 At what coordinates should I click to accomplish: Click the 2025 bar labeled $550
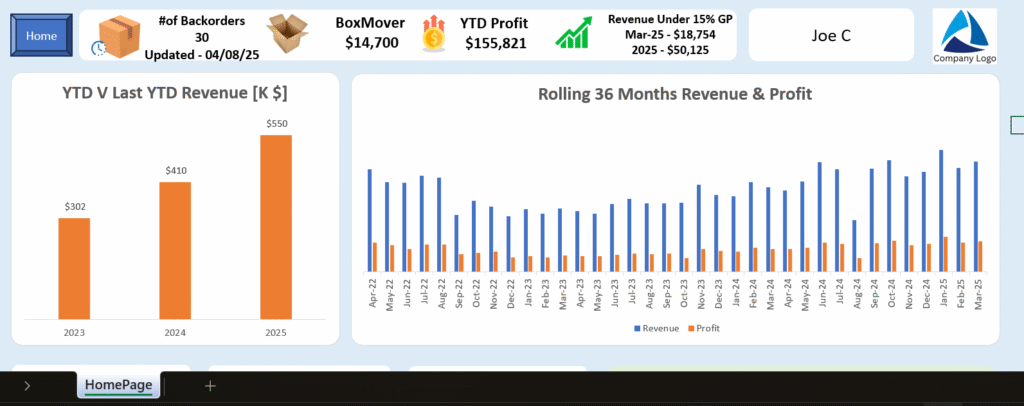coord(276,226)
